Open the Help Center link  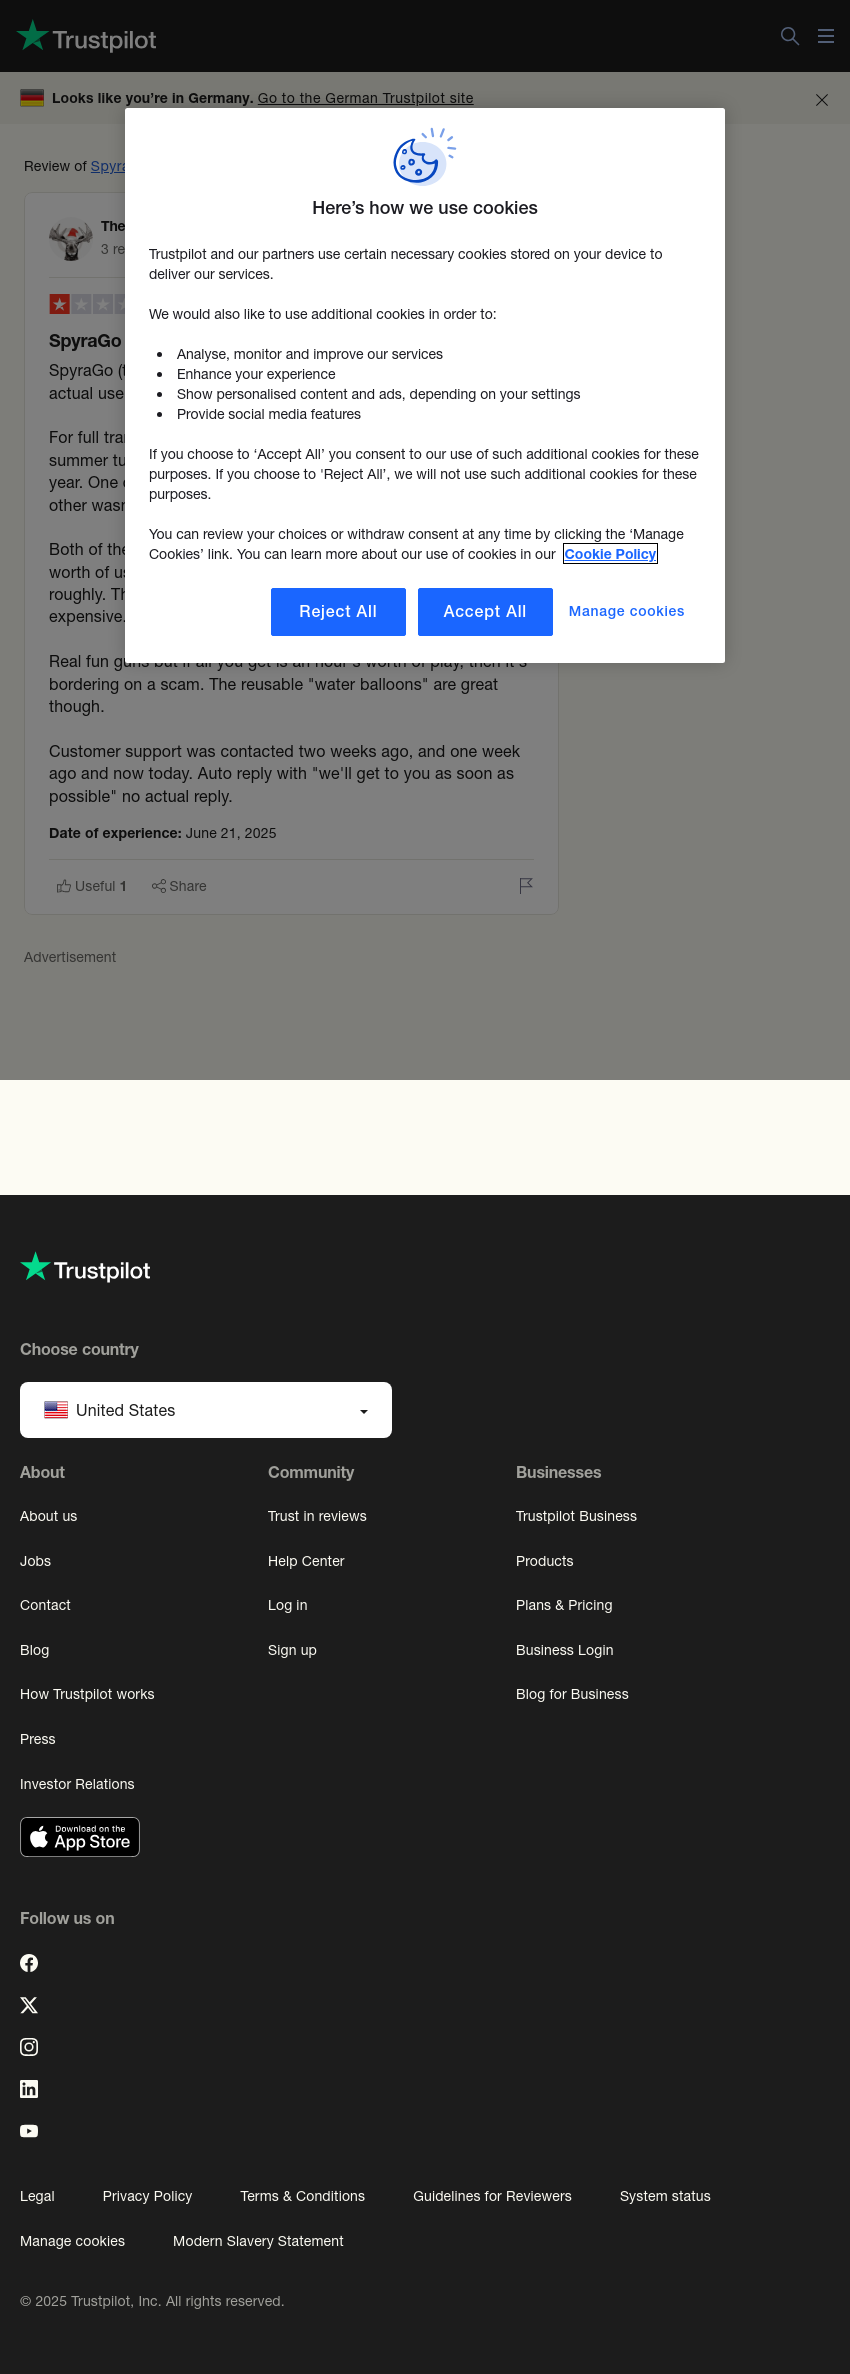[x=306, y=1561]
